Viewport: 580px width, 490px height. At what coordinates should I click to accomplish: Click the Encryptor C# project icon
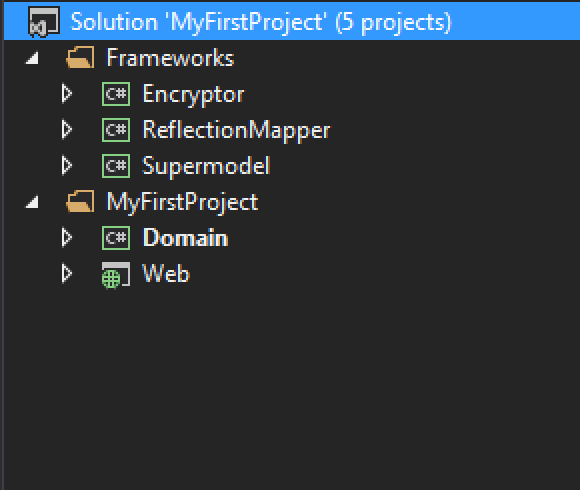(116, 94)
